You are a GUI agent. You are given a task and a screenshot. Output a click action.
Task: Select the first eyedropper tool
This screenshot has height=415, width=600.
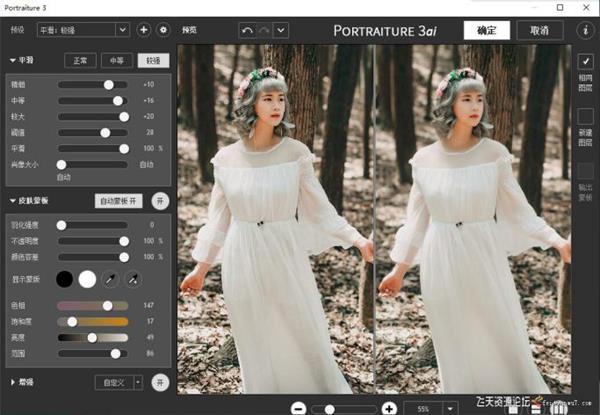[112, 277]
